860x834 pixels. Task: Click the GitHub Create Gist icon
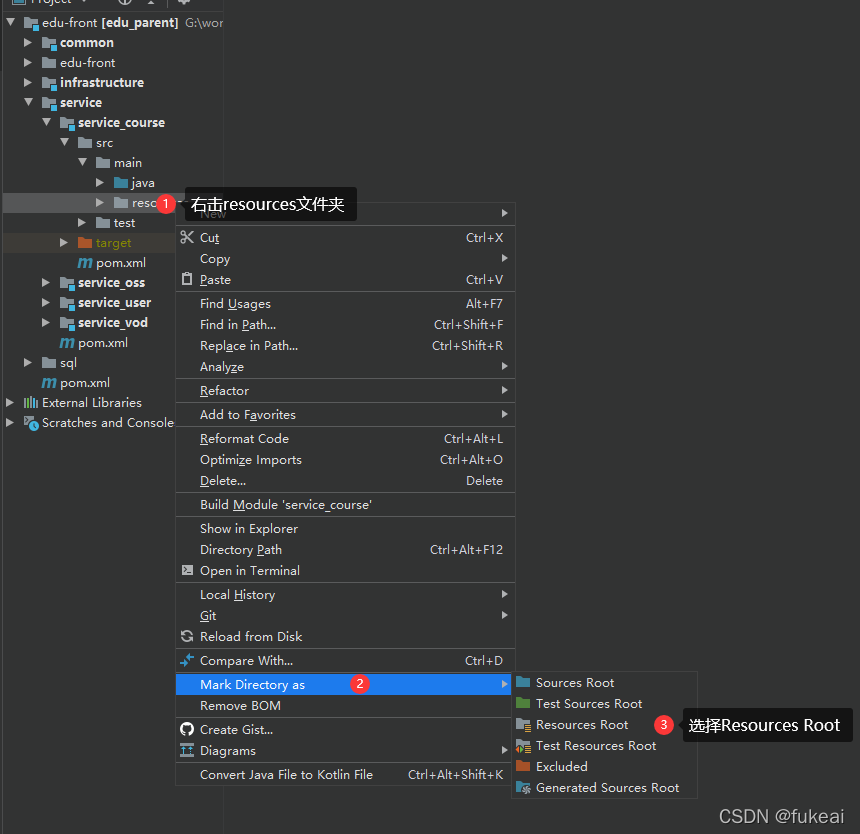(187, 729)
